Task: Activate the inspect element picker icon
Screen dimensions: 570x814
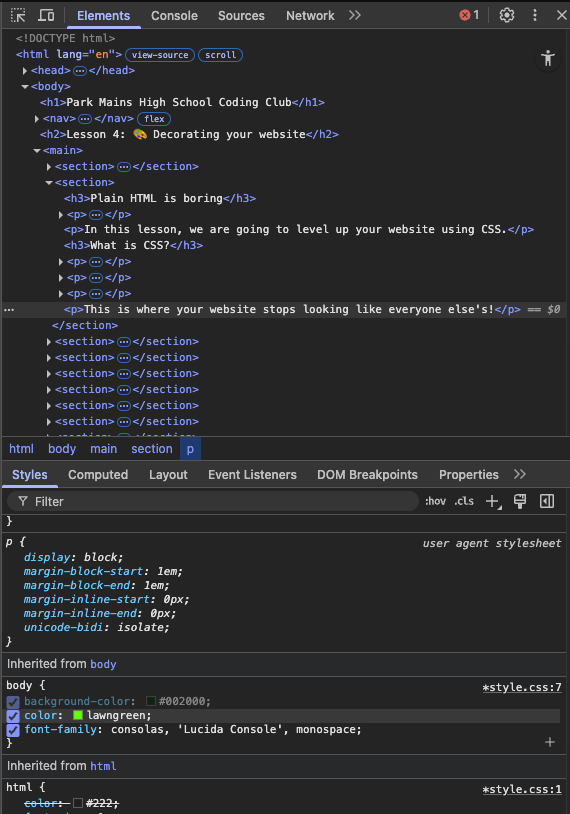Action: point(18,16)
